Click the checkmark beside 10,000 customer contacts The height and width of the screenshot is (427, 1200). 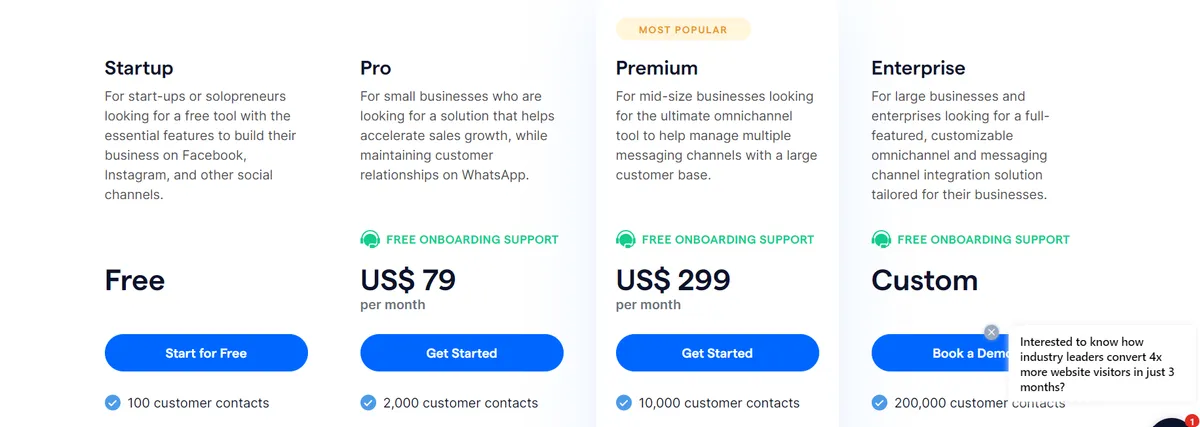(624, 403)
